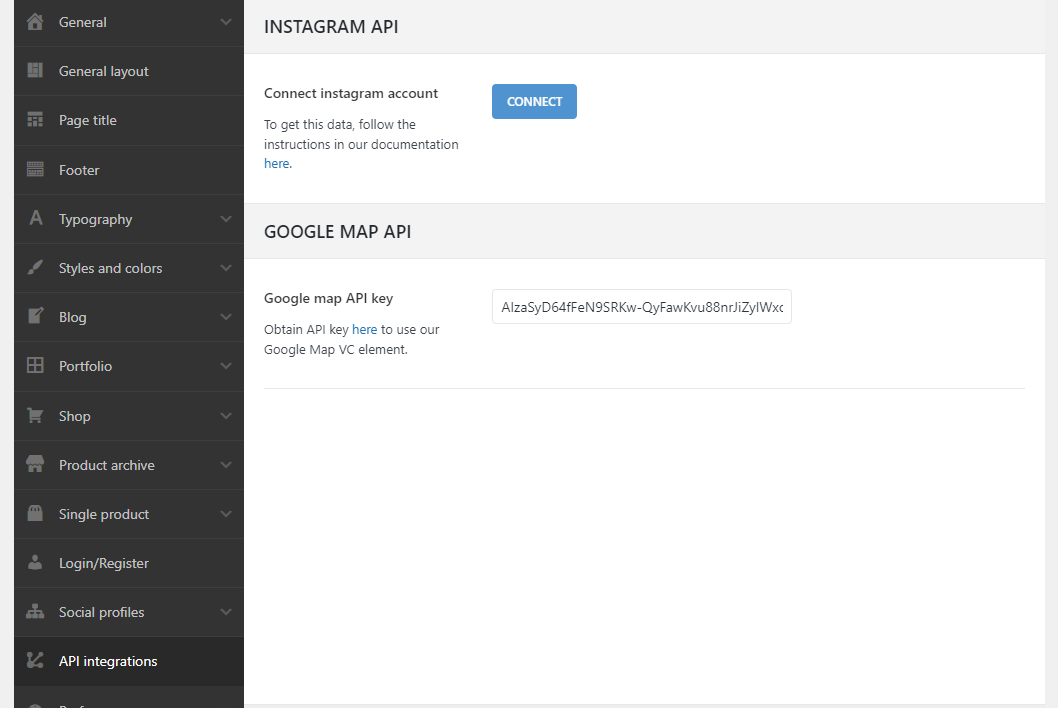This screenshot has width=1058, height=708.
Task: Click the Single product bag icon
Action: point(35,513)
